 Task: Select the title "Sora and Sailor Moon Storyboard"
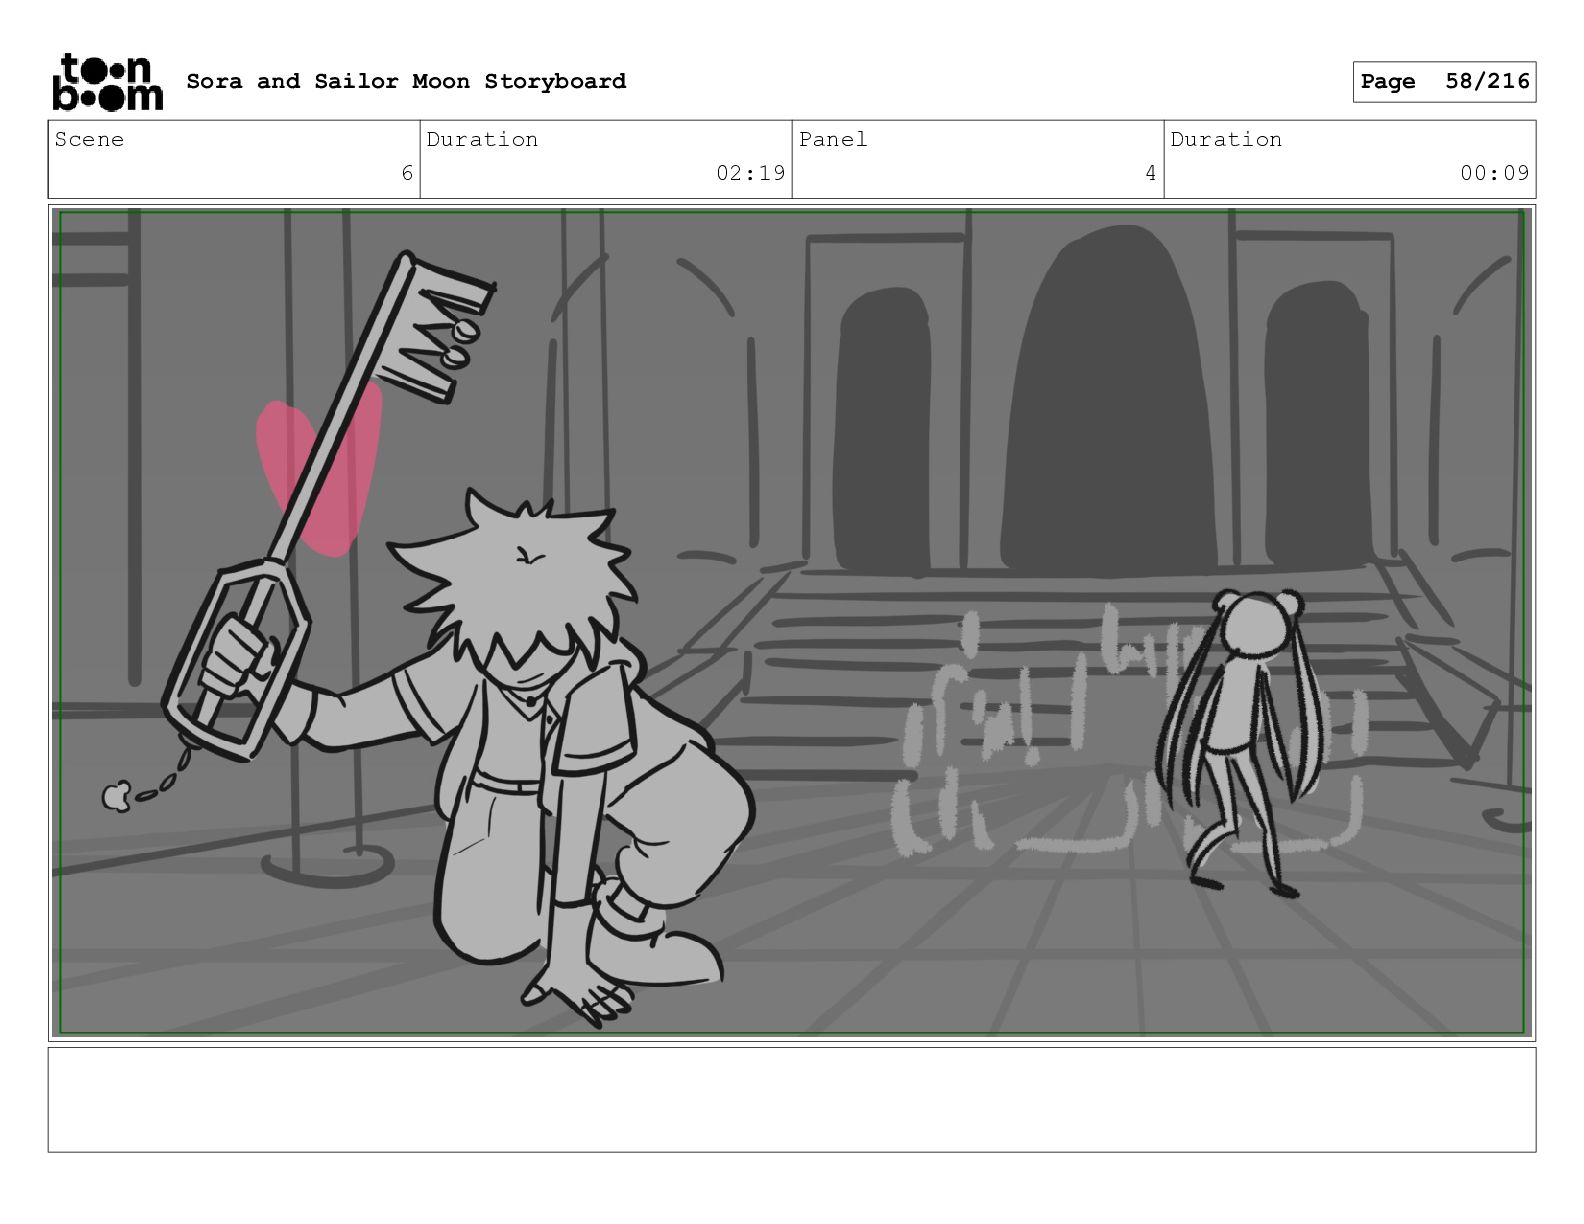(x=406, y=81)
